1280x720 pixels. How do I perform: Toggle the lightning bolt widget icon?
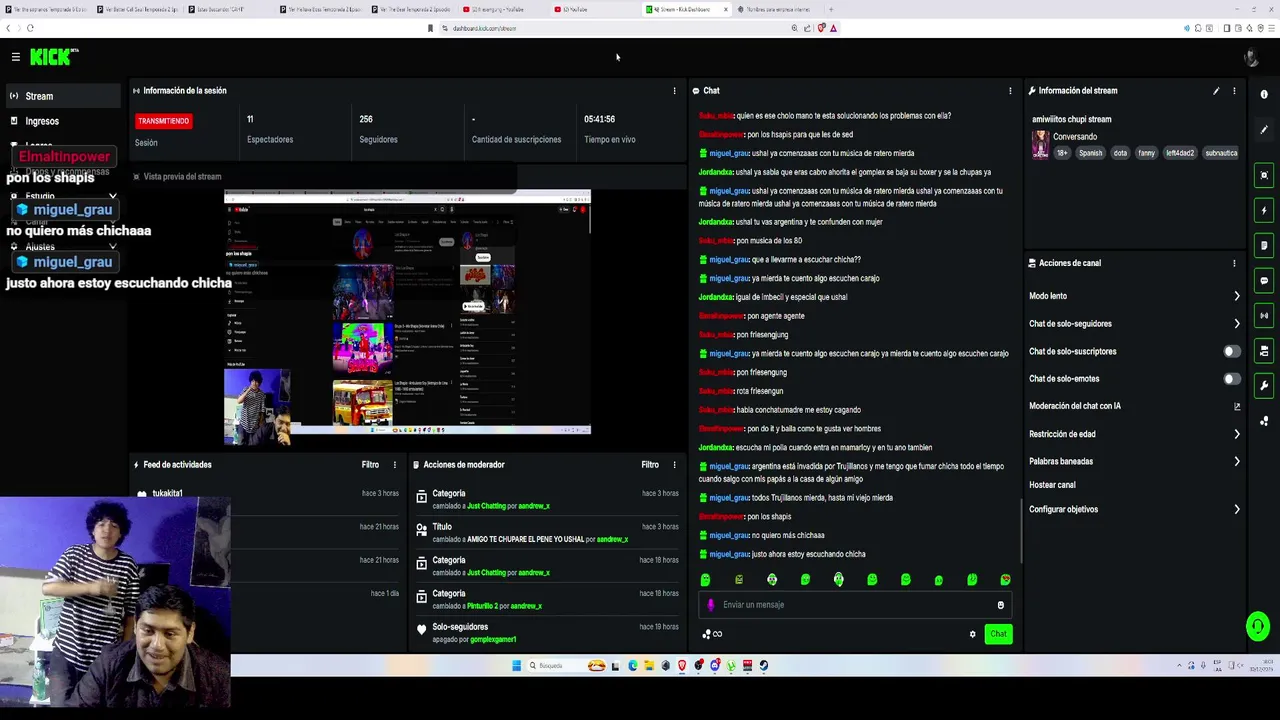(x=1264, y=211)
